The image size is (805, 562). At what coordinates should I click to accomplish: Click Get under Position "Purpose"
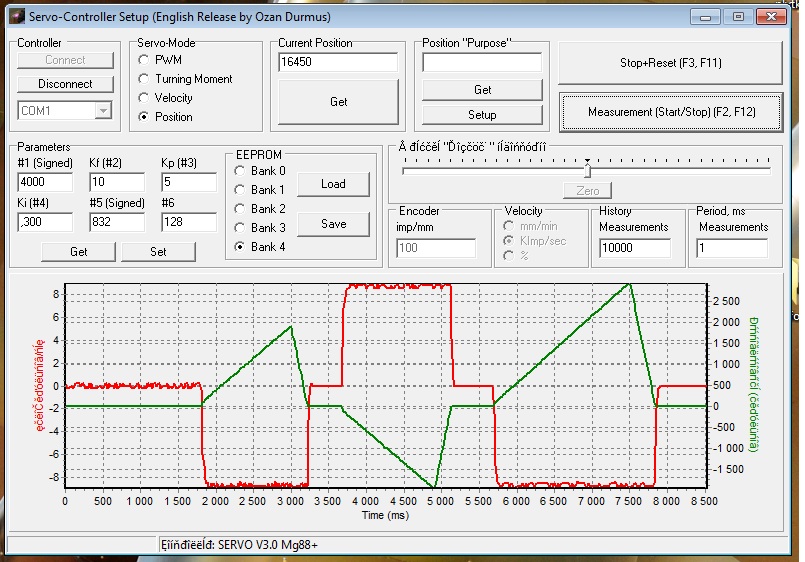[x=482, y=90]
